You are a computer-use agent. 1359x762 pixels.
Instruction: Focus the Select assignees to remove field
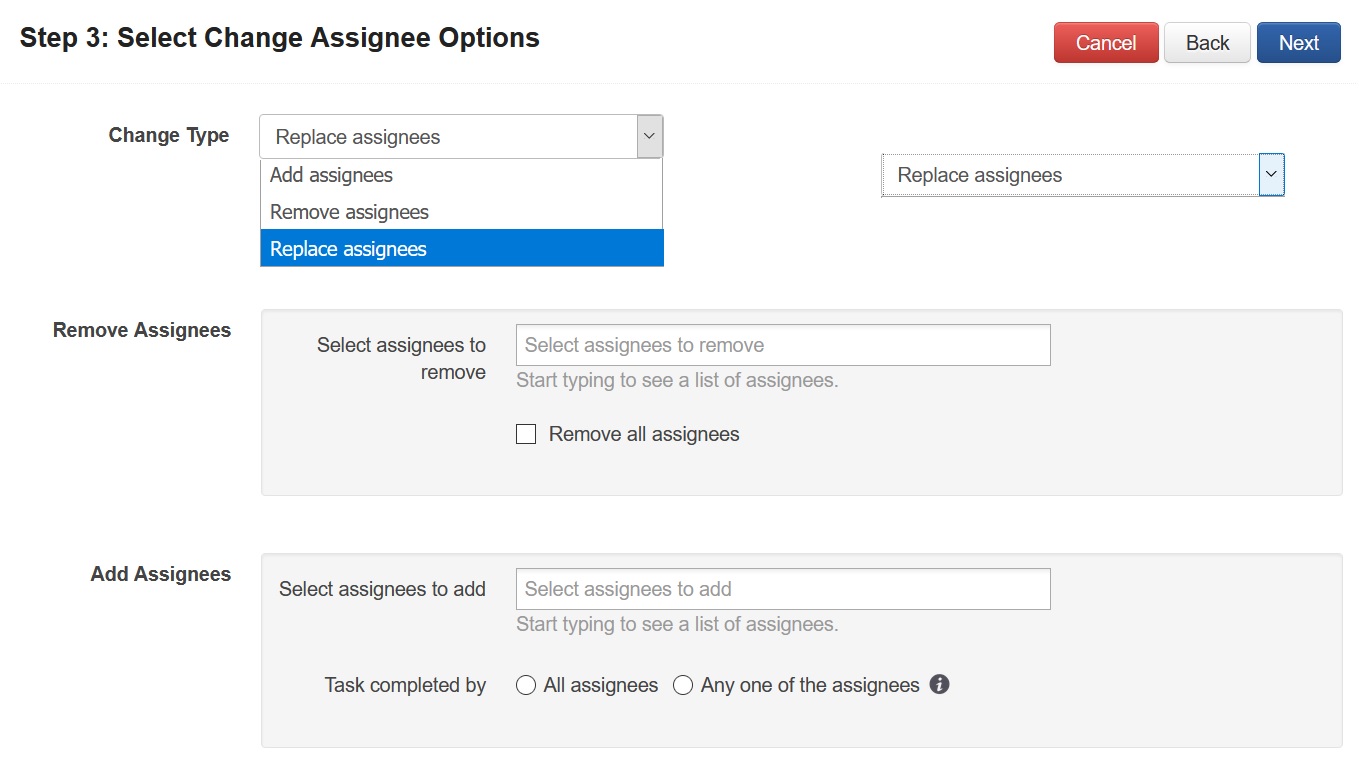pyautogui.click(x=783, y=345)
